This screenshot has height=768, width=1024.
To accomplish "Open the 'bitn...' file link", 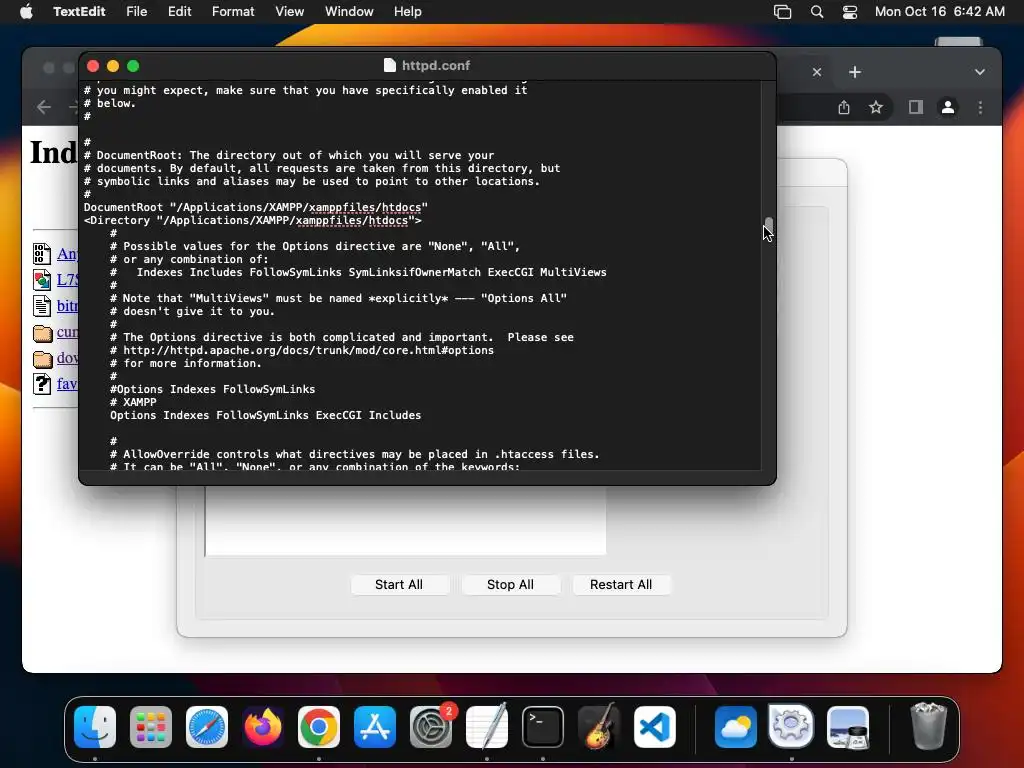I will [67, 306].
